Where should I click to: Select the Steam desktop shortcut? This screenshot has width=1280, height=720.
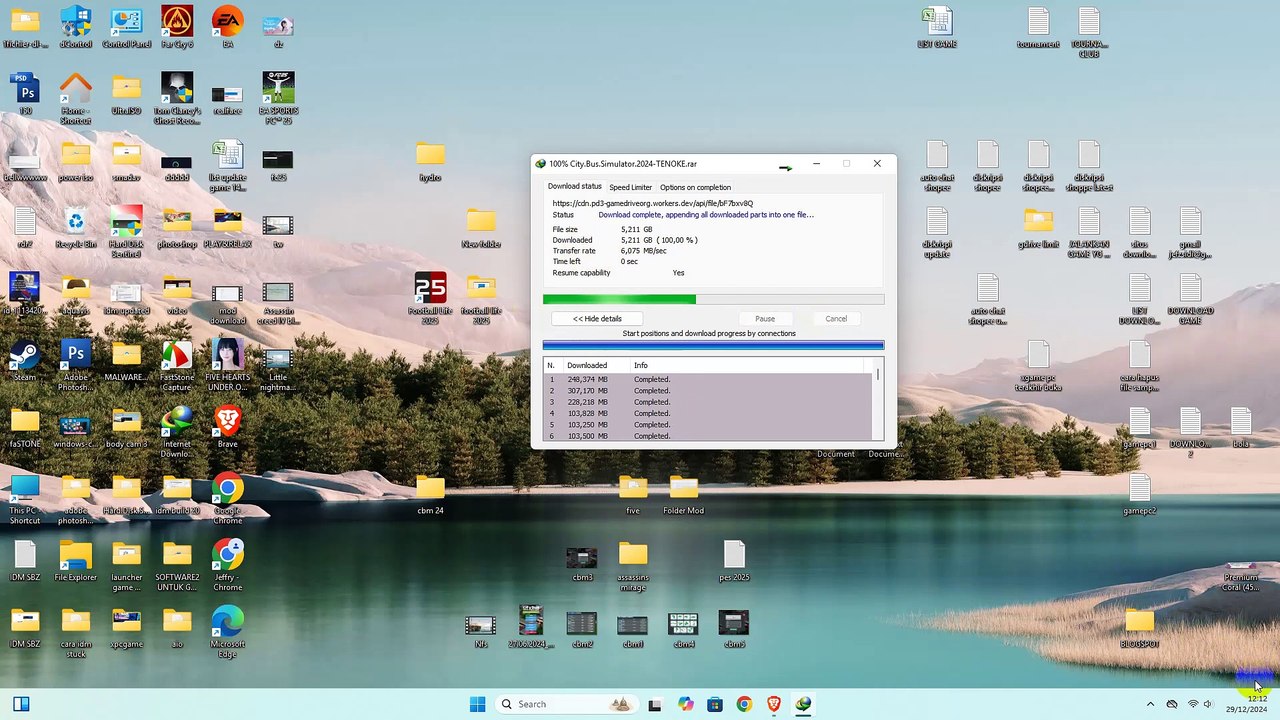tap(25, 360)
